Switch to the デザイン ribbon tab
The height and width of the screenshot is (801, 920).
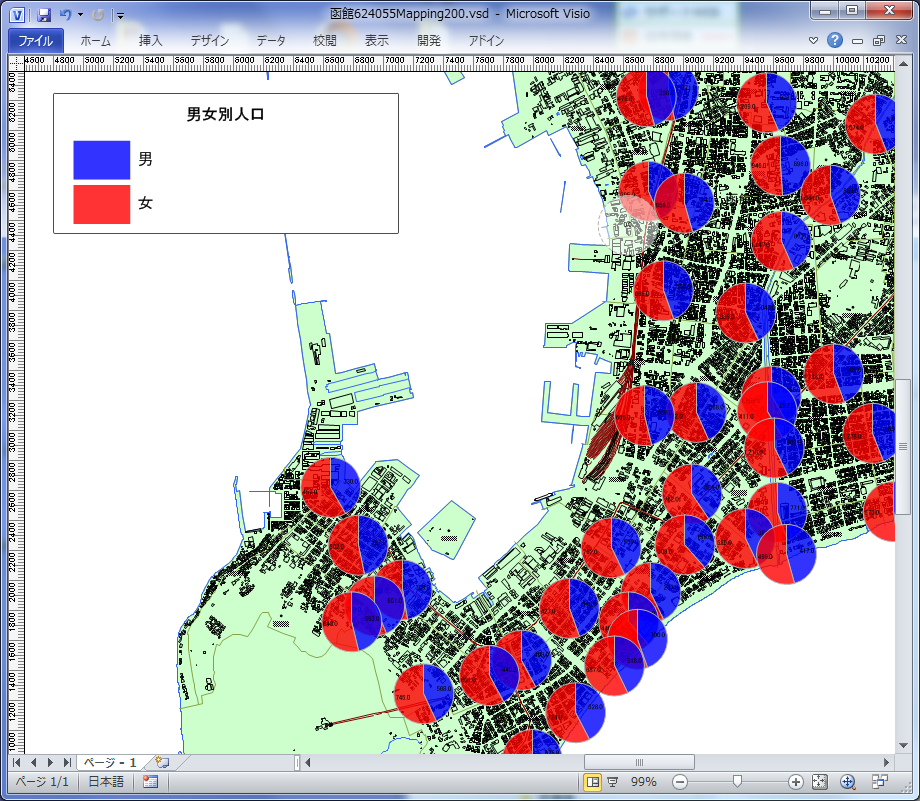coord(210,41)
